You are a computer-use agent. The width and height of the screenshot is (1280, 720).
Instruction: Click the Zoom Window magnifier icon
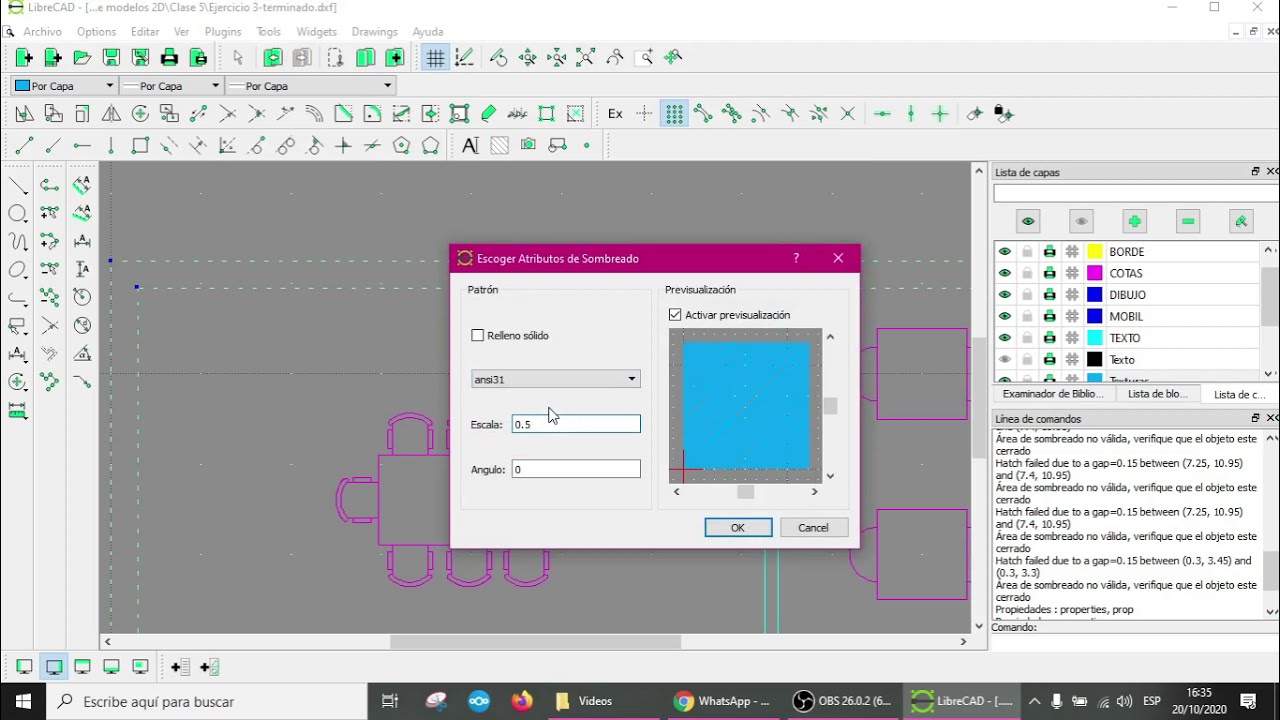tap(644, 58)
